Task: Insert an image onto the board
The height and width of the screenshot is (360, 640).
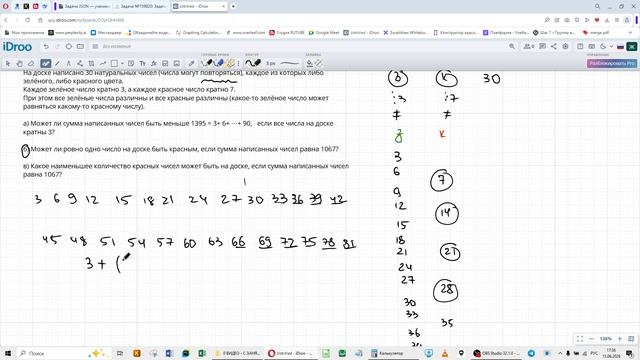Action: (176, 63)
